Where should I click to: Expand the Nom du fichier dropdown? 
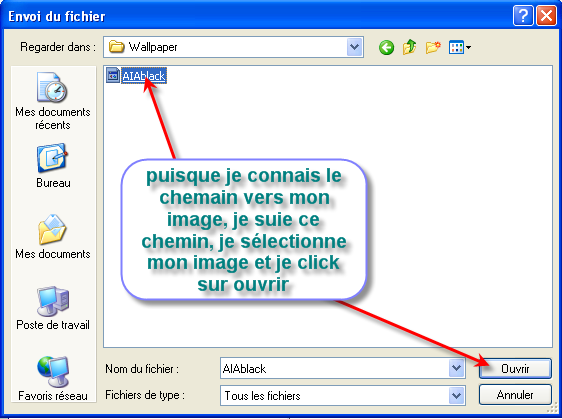tap(456, 368)
